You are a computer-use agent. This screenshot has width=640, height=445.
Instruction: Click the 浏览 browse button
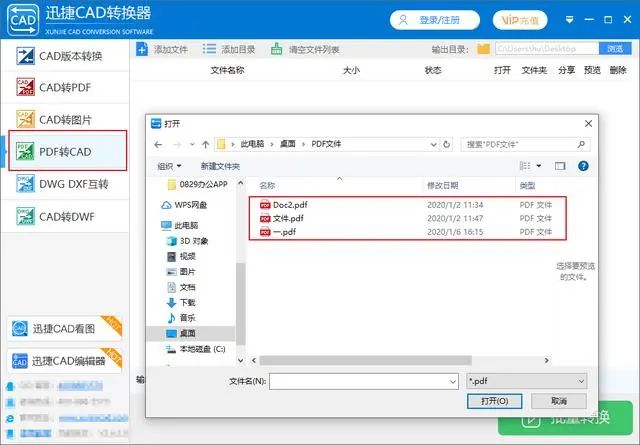tap(615, 49)
